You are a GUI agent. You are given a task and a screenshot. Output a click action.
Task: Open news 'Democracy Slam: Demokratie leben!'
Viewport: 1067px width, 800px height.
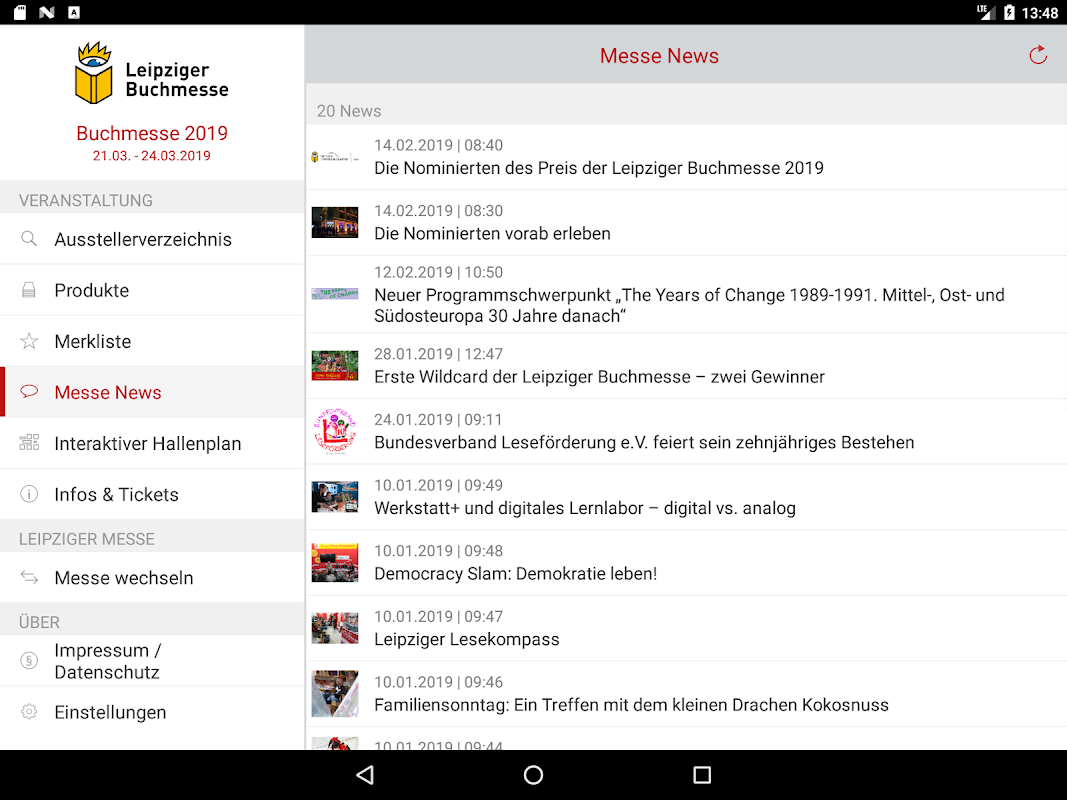[x=686, y=563]
